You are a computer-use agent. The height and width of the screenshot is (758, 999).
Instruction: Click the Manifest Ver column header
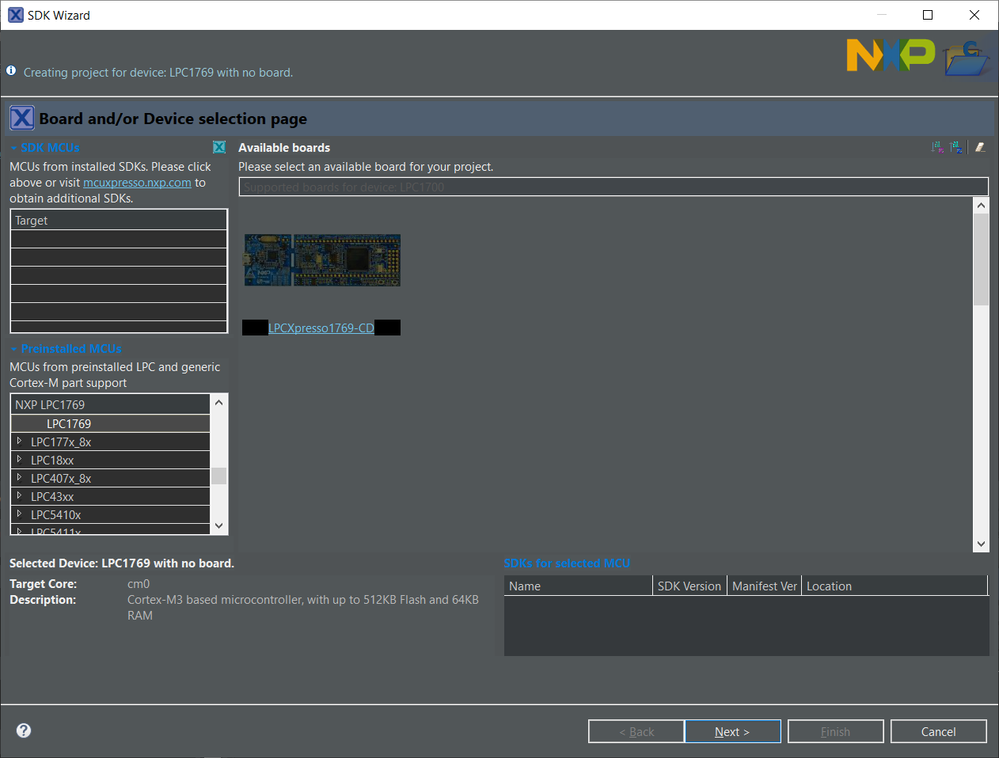click(x=765, y=586)
